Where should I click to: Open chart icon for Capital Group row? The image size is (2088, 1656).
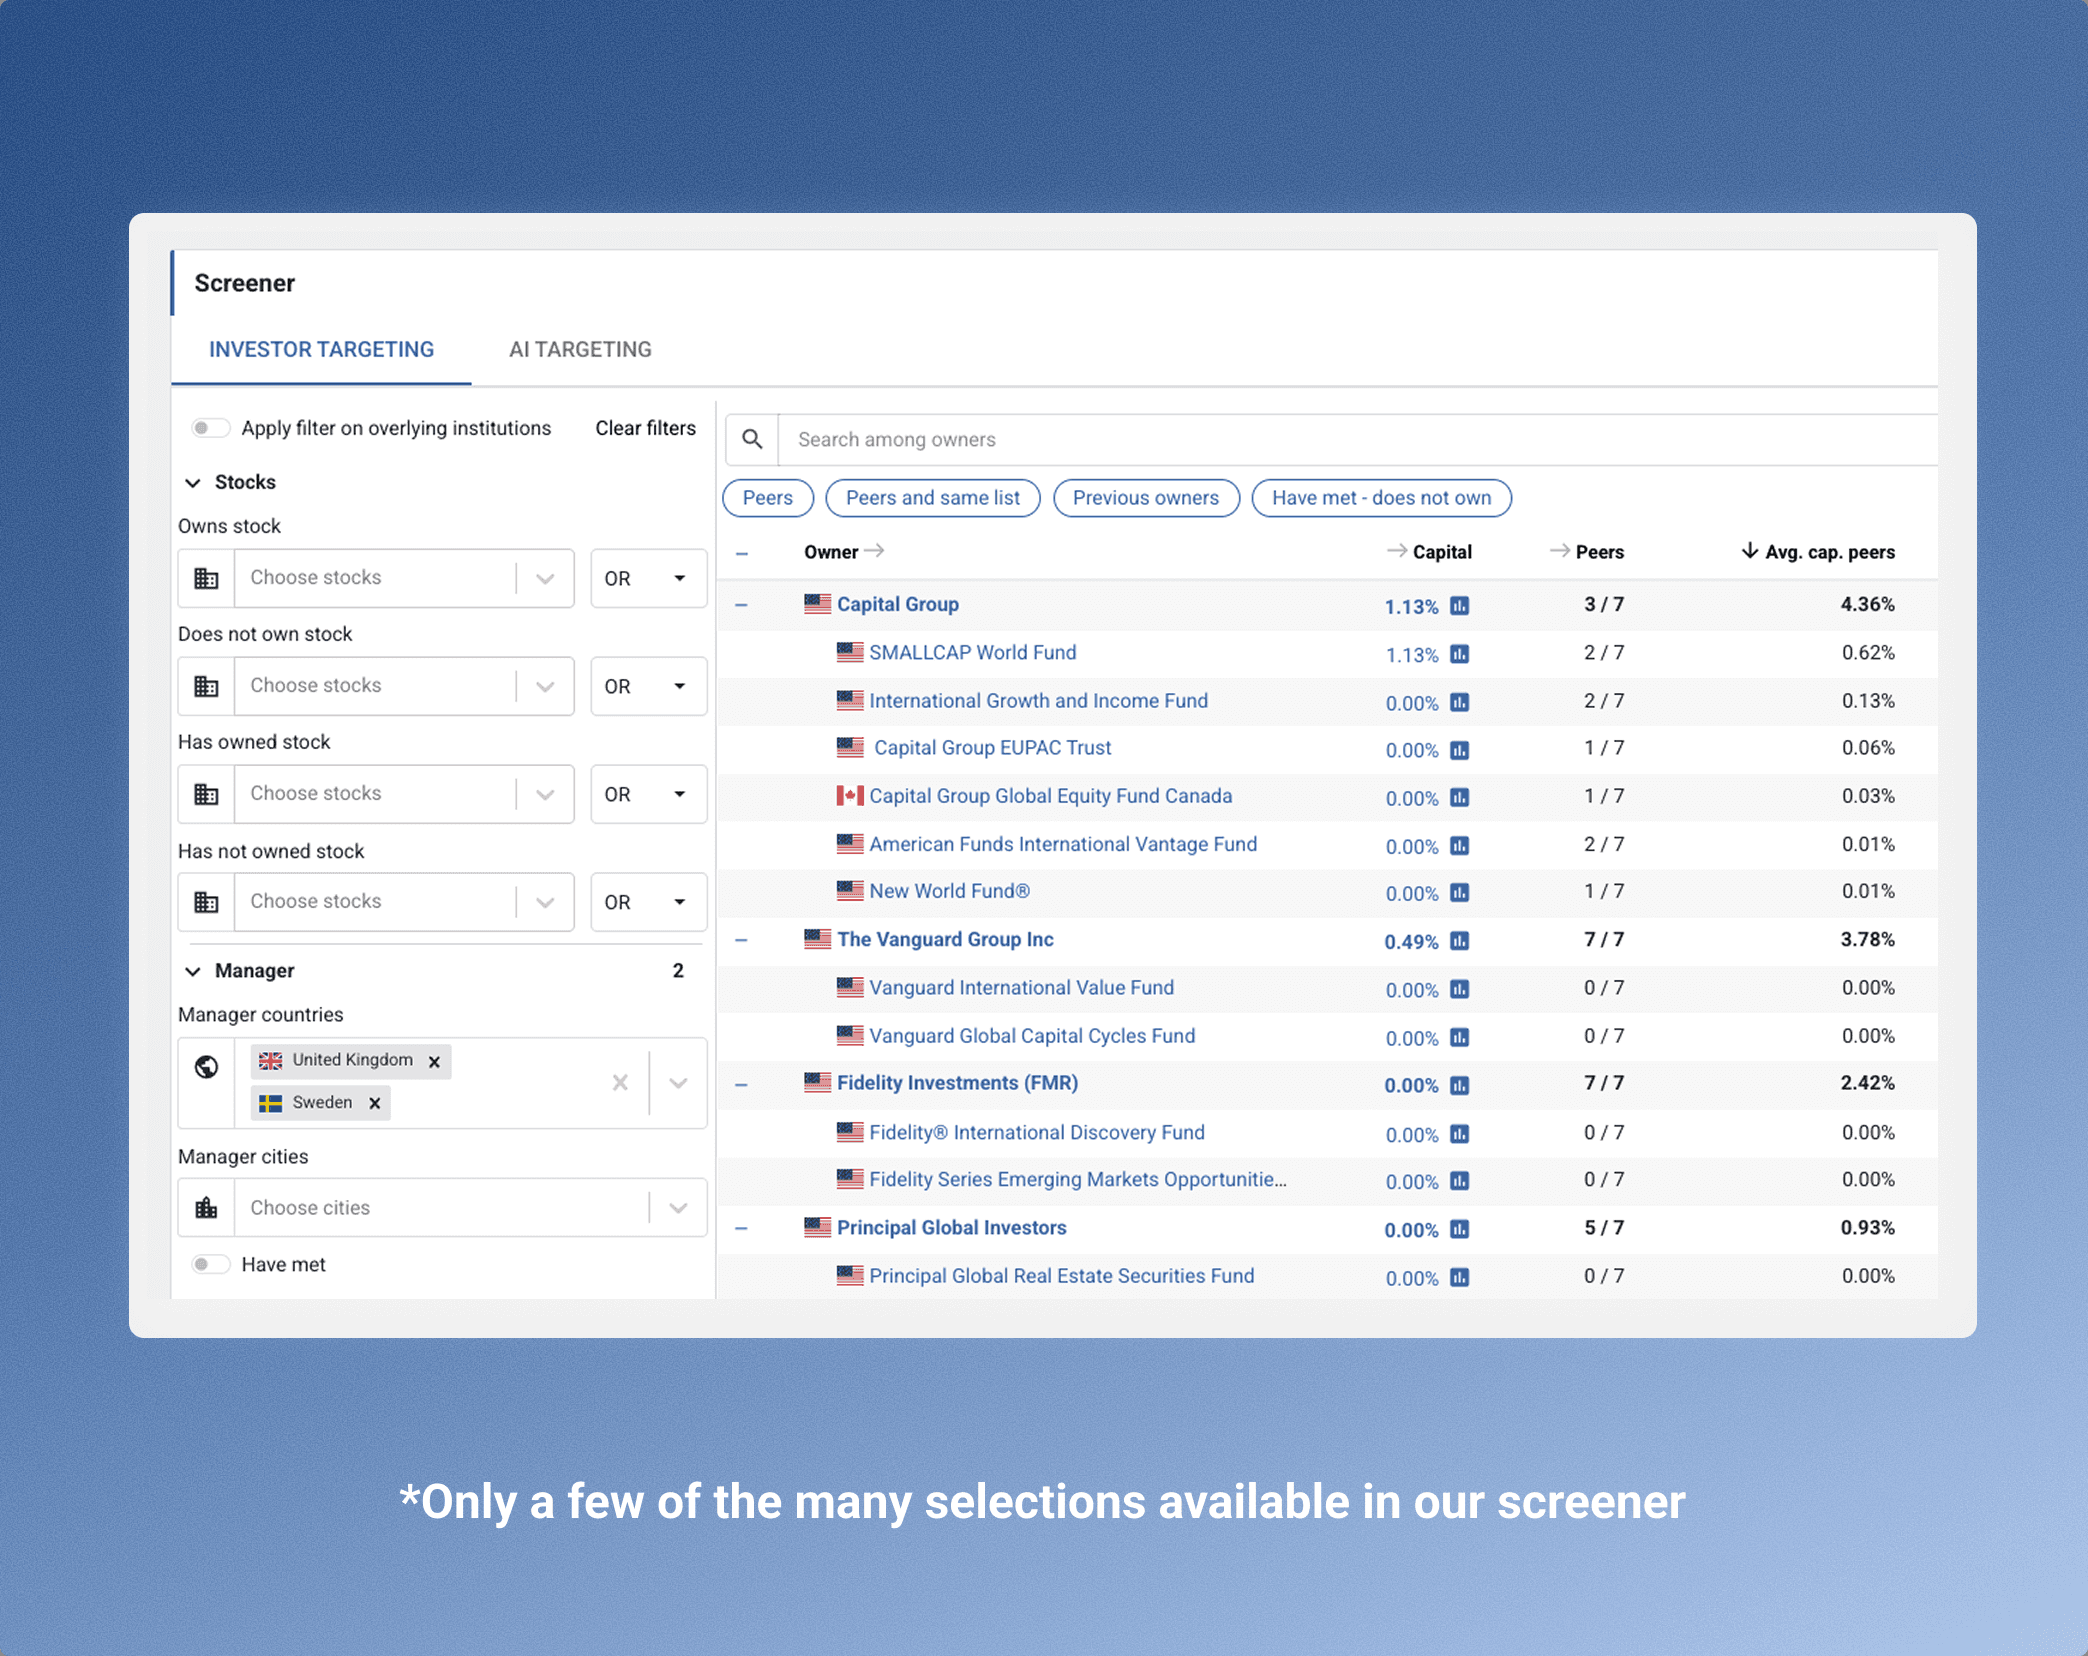1460,606
